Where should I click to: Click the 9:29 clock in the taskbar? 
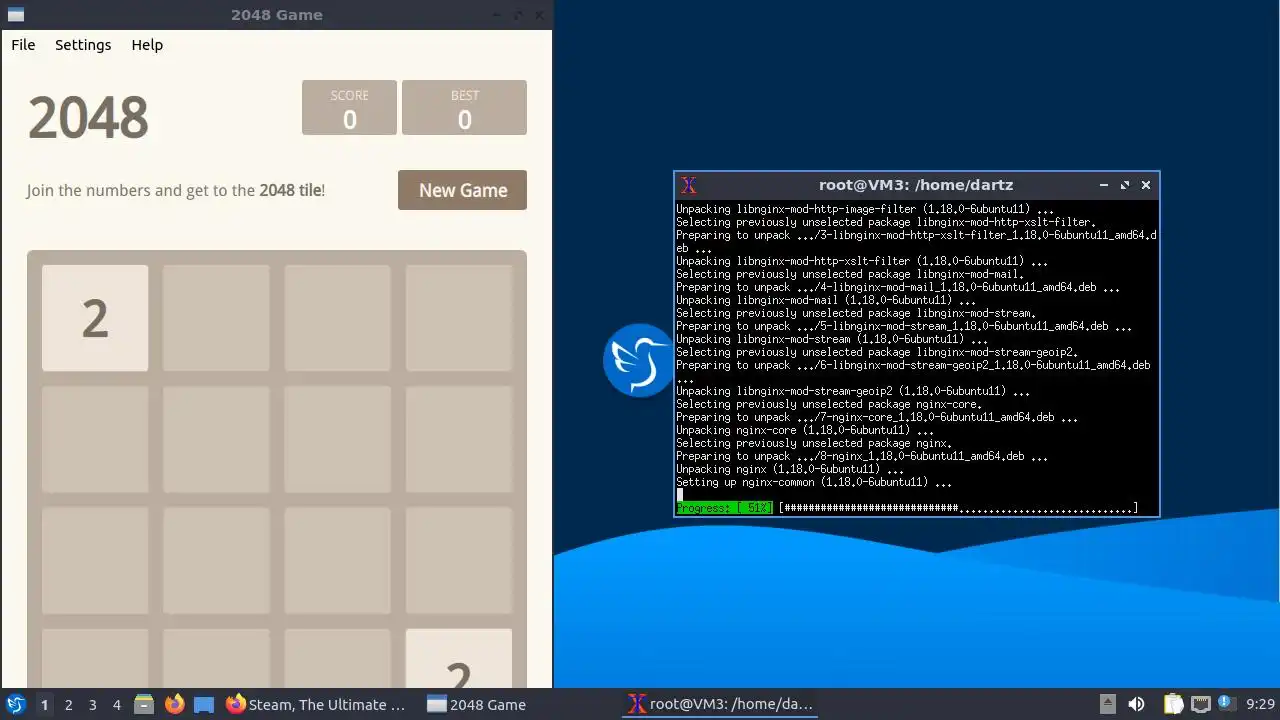[1260, 704]
